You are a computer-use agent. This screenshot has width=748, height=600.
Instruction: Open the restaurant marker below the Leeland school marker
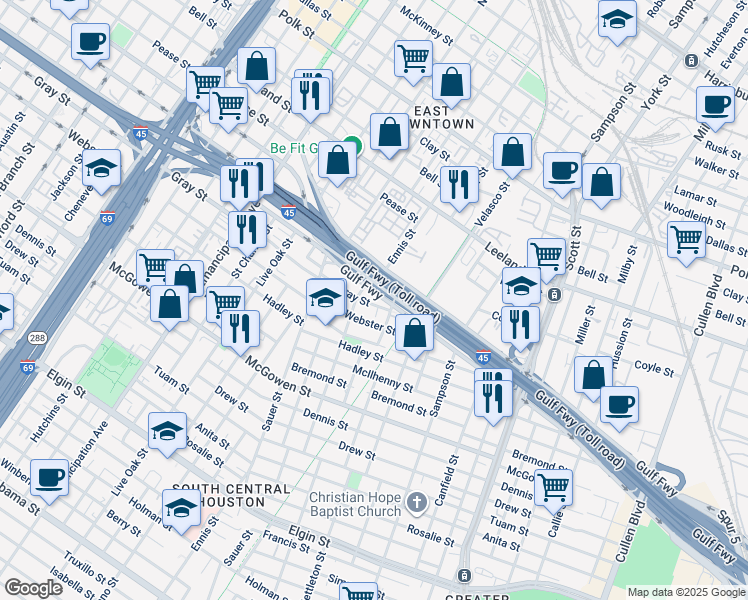(x=520, y=326)
